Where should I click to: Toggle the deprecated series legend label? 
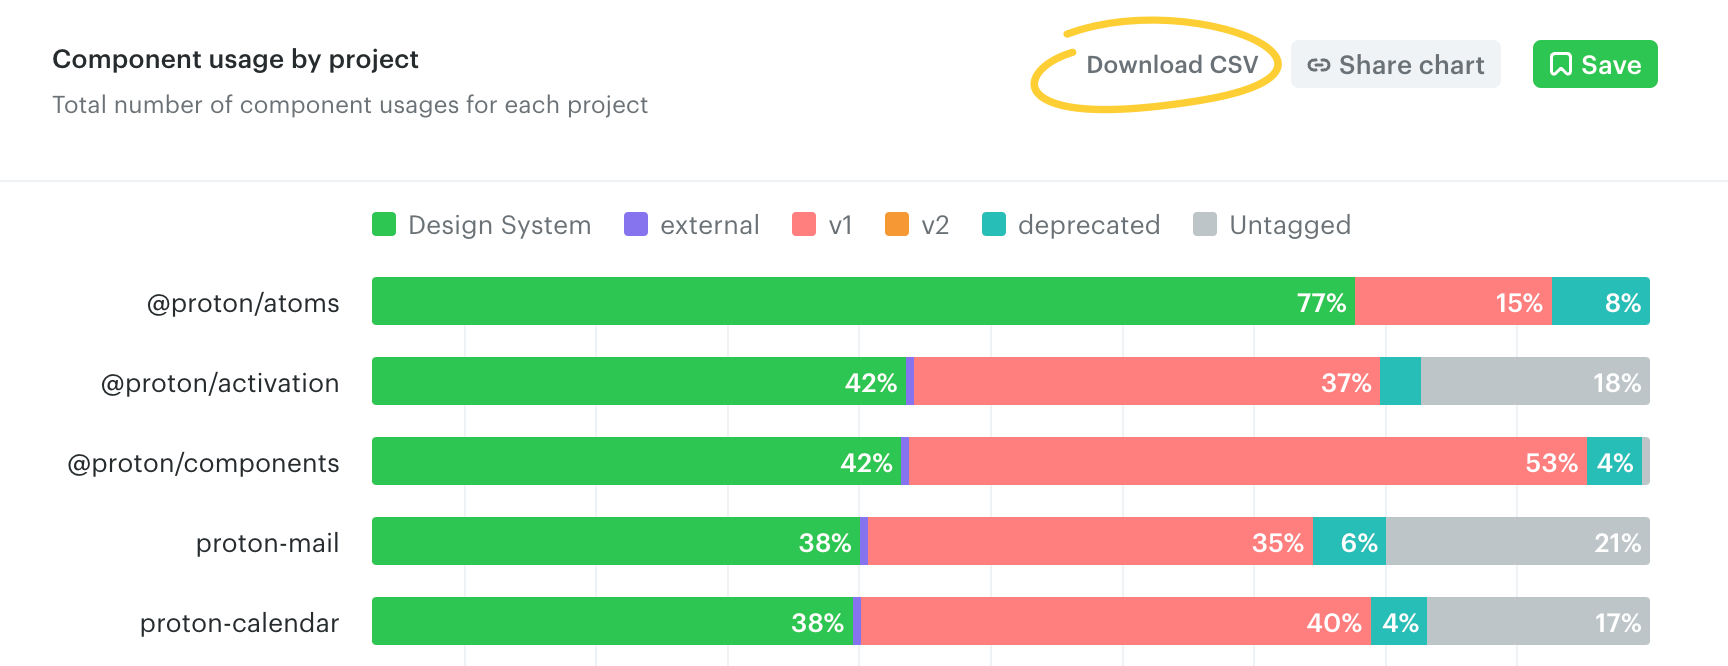coord(1088,225)
